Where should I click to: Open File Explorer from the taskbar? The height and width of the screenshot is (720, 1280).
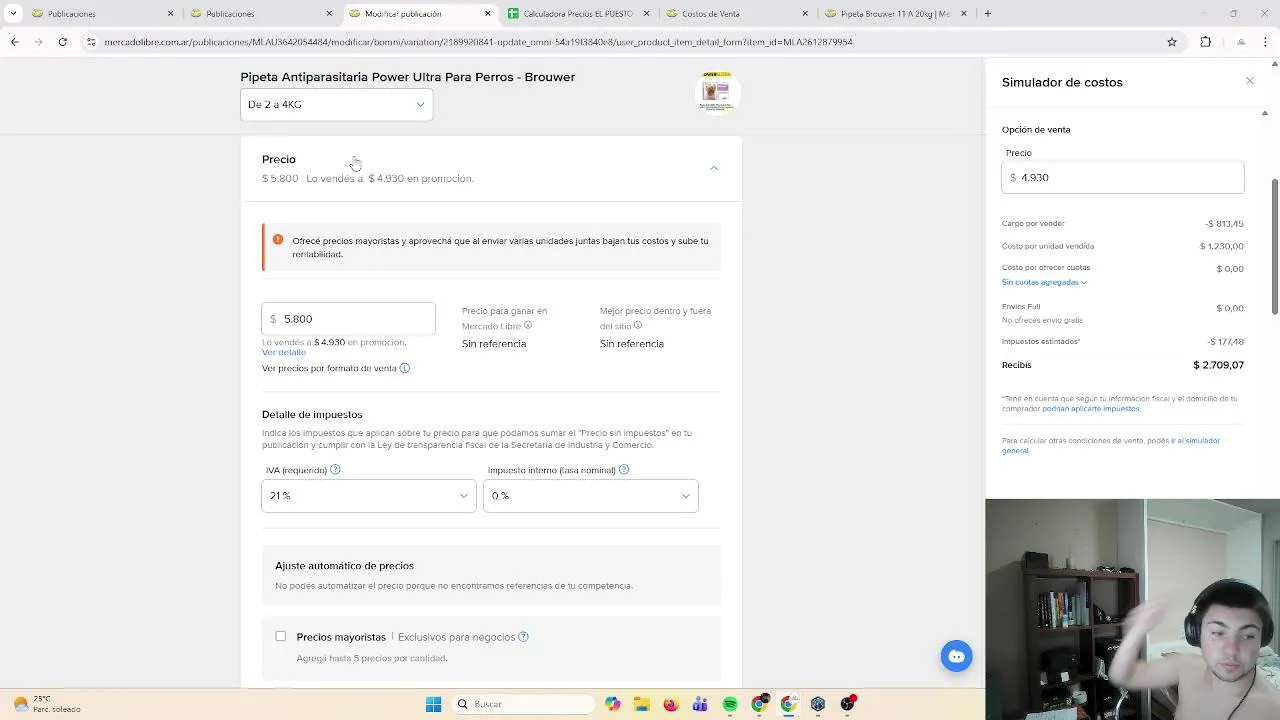641,704
